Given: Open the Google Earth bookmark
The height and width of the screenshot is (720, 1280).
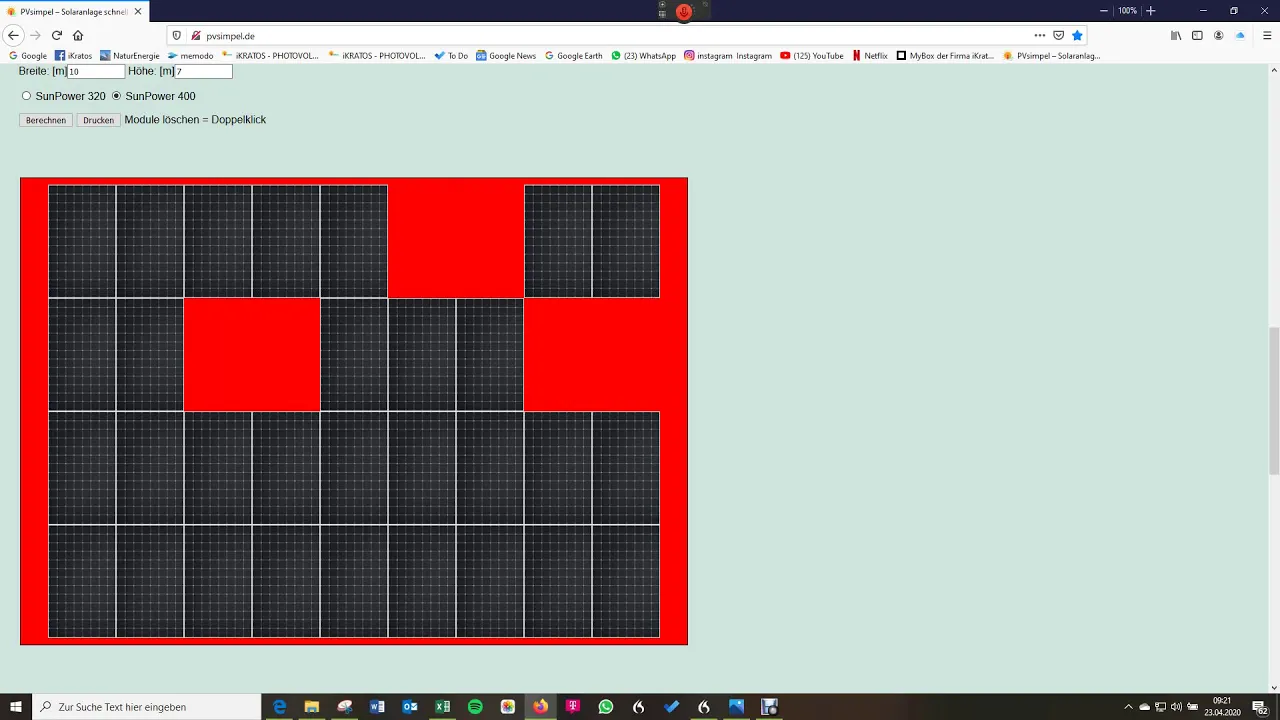Looking at the screenshot, I should [x=573, y=56].
